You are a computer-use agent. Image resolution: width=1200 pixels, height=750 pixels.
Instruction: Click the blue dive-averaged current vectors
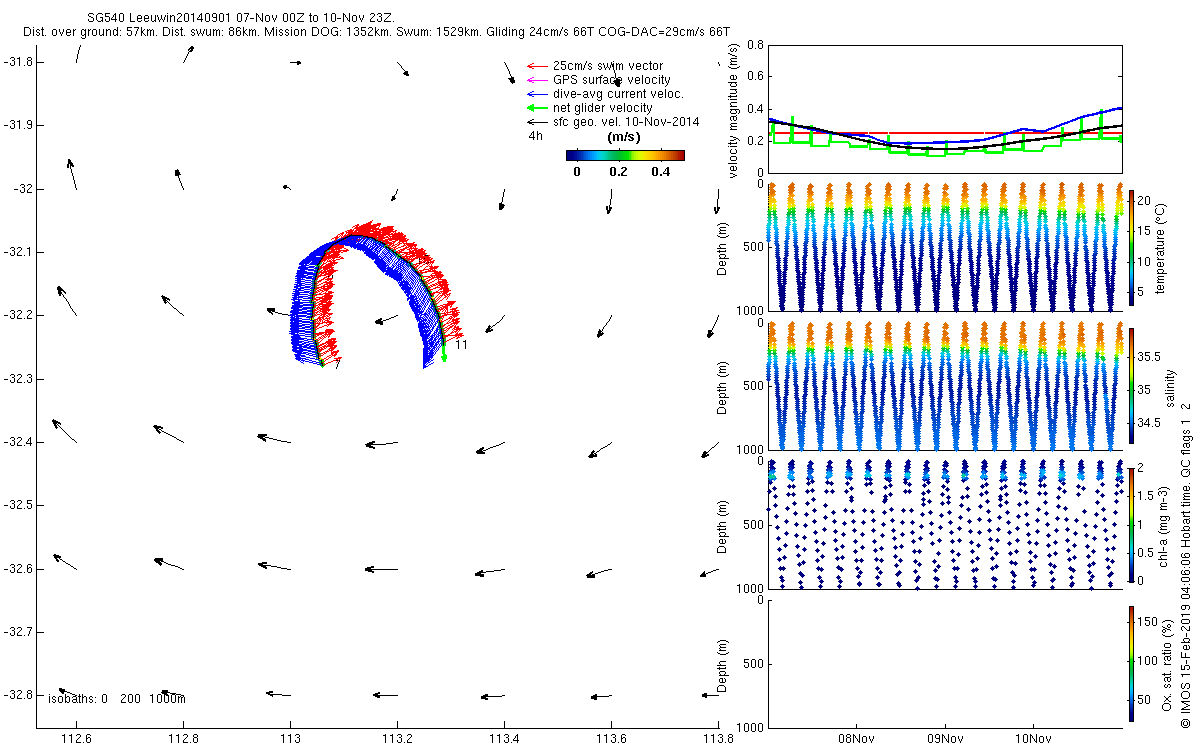click(304, 310)
